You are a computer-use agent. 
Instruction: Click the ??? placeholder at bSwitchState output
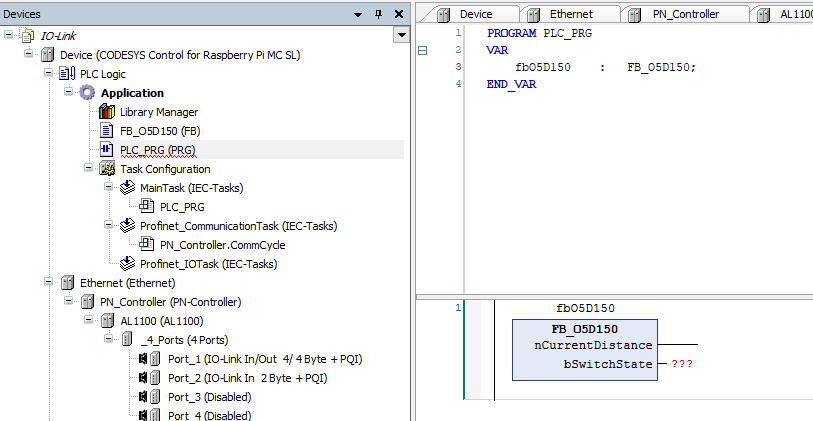[684, 365]
